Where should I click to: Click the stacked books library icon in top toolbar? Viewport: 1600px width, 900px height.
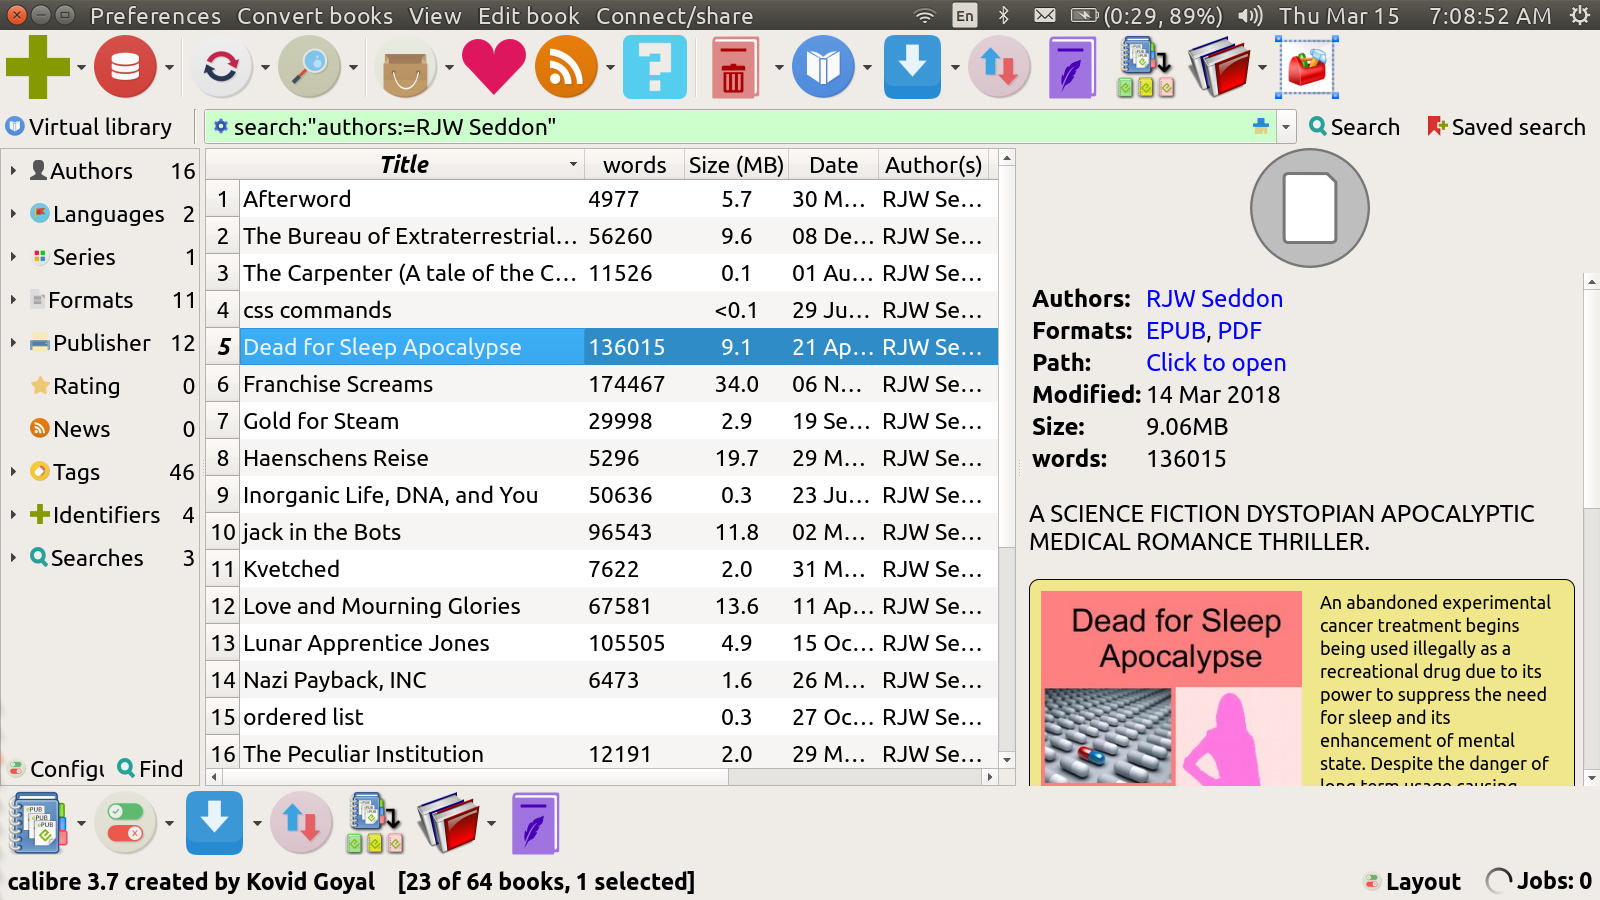tap(1219, 67)
